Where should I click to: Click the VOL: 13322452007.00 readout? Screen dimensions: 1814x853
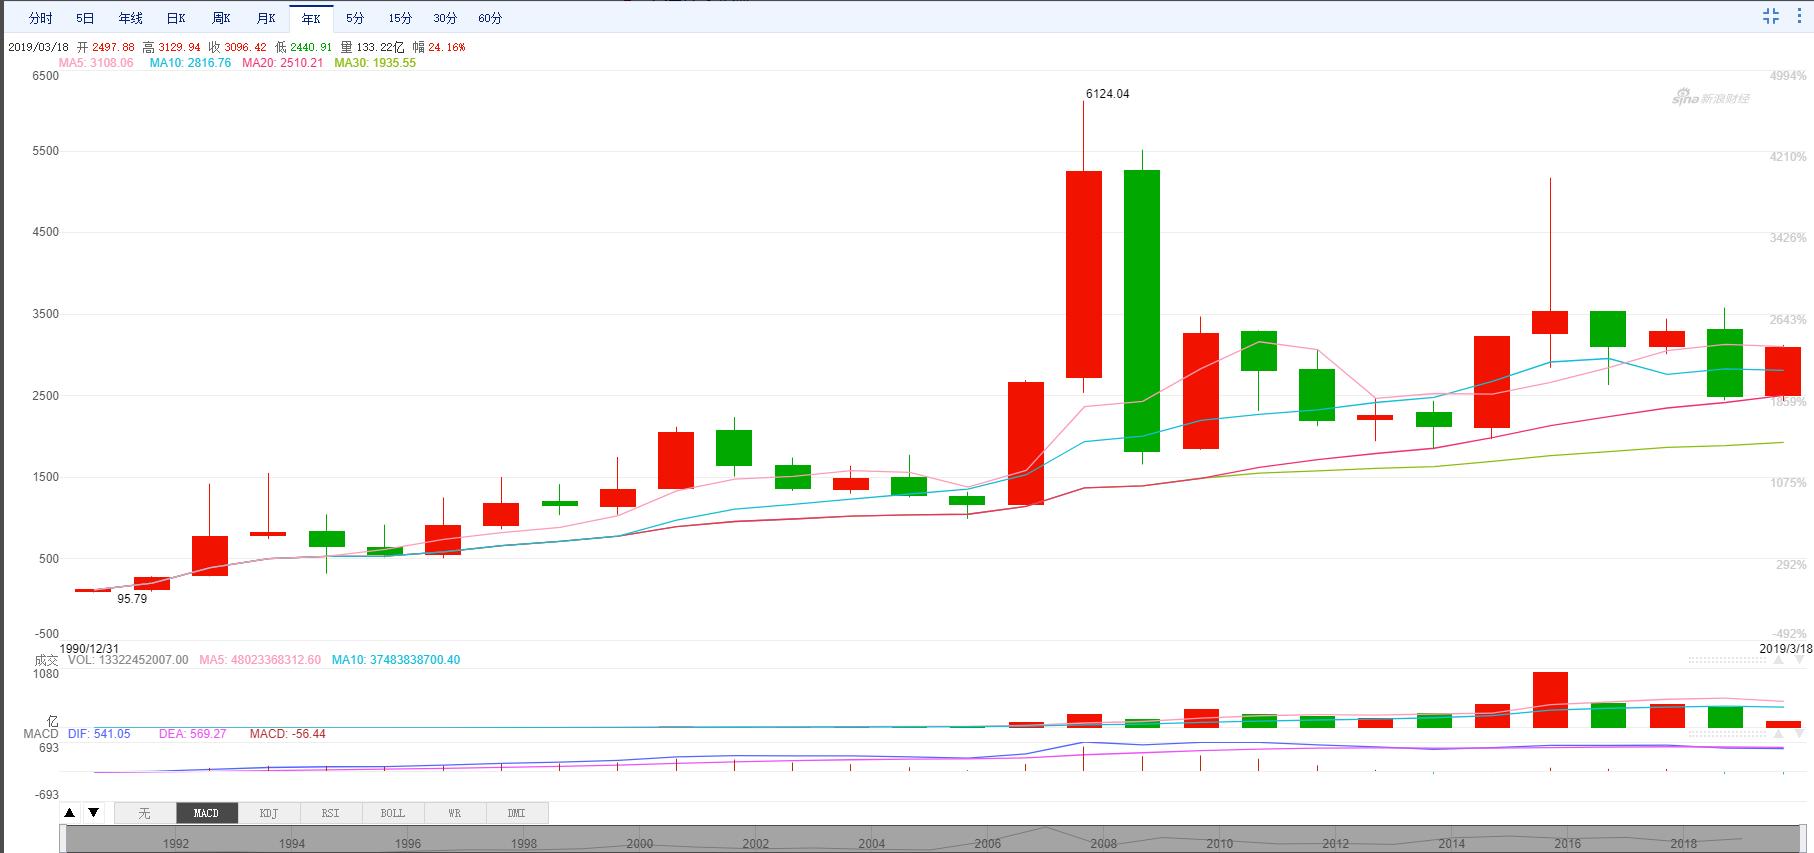click(x=128, y=660)
